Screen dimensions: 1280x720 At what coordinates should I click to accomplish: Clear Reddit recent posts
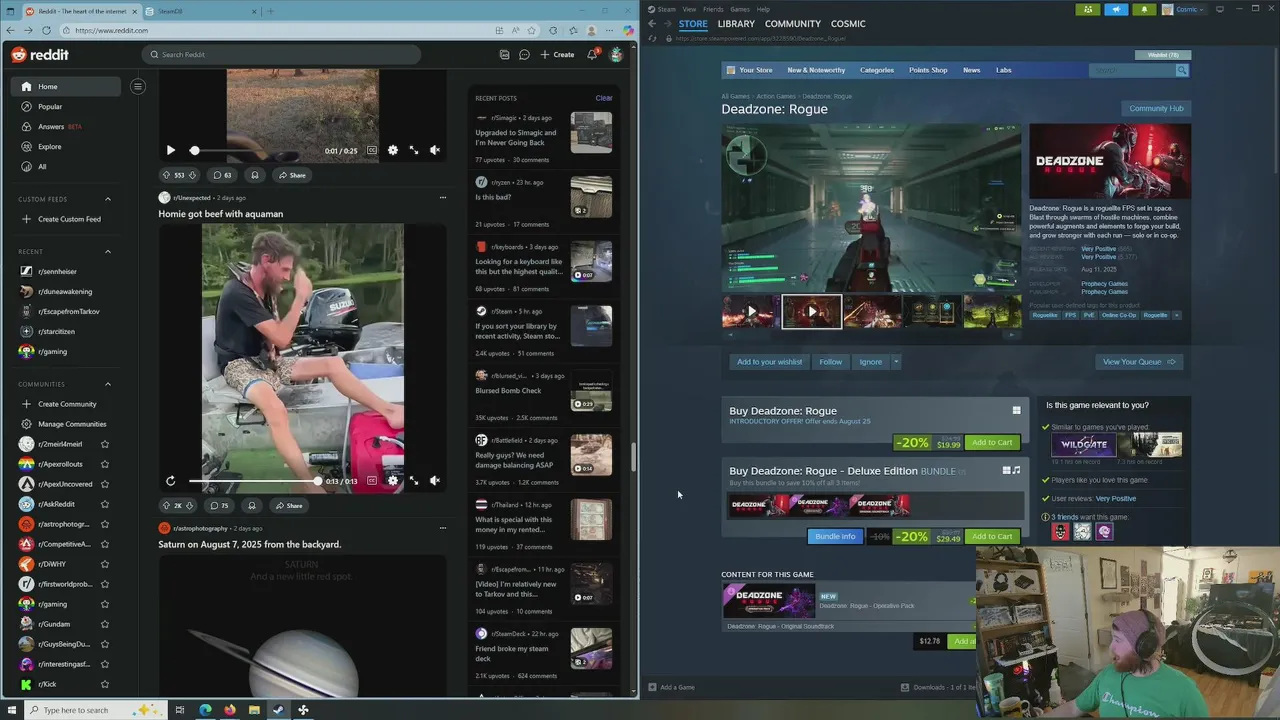pos(604,98)
